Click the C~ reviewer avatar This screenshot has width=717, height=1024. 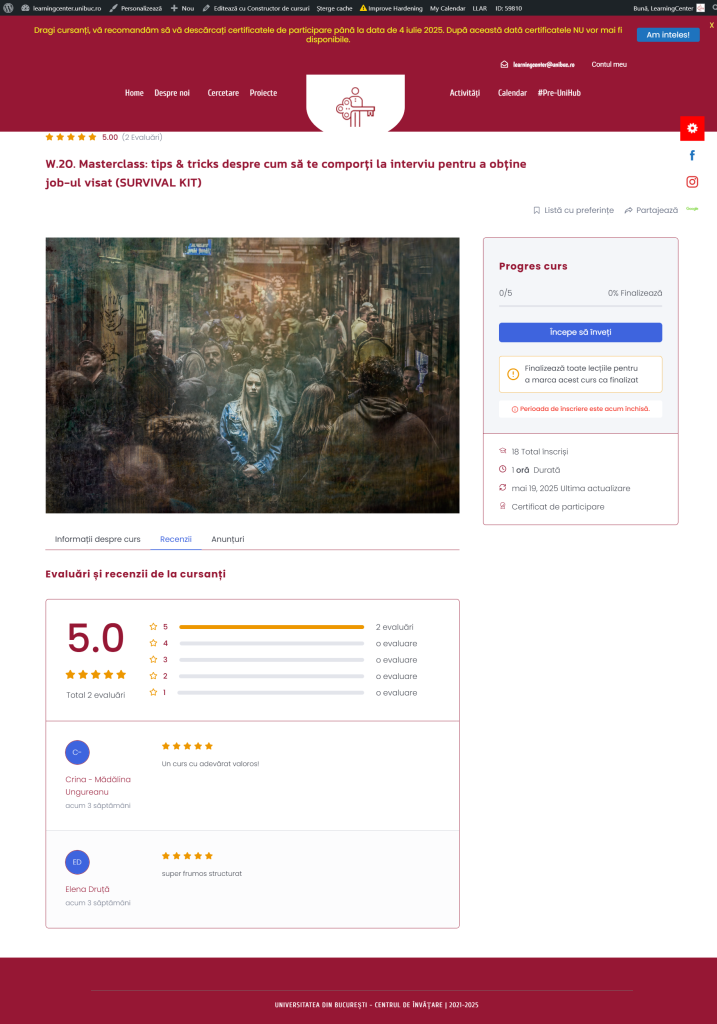tap(77, 752)
